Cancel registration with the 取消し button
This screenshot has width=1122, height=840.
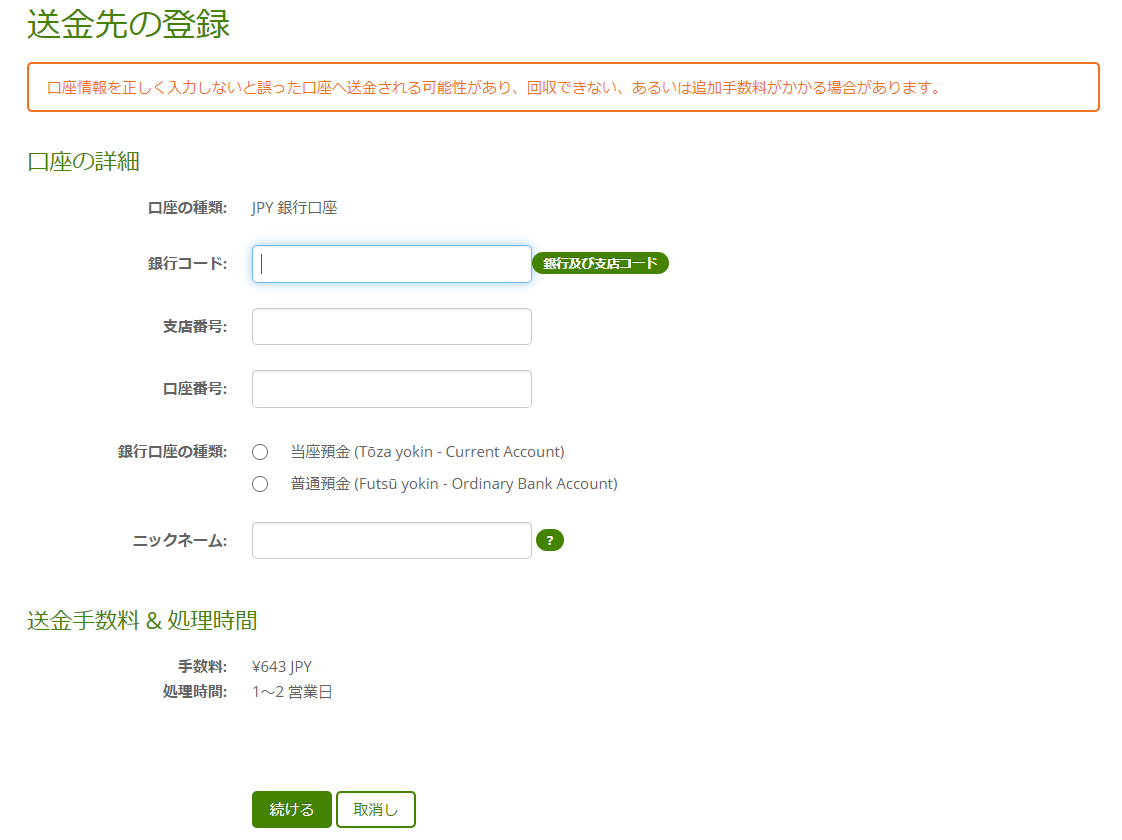point(376,809)
